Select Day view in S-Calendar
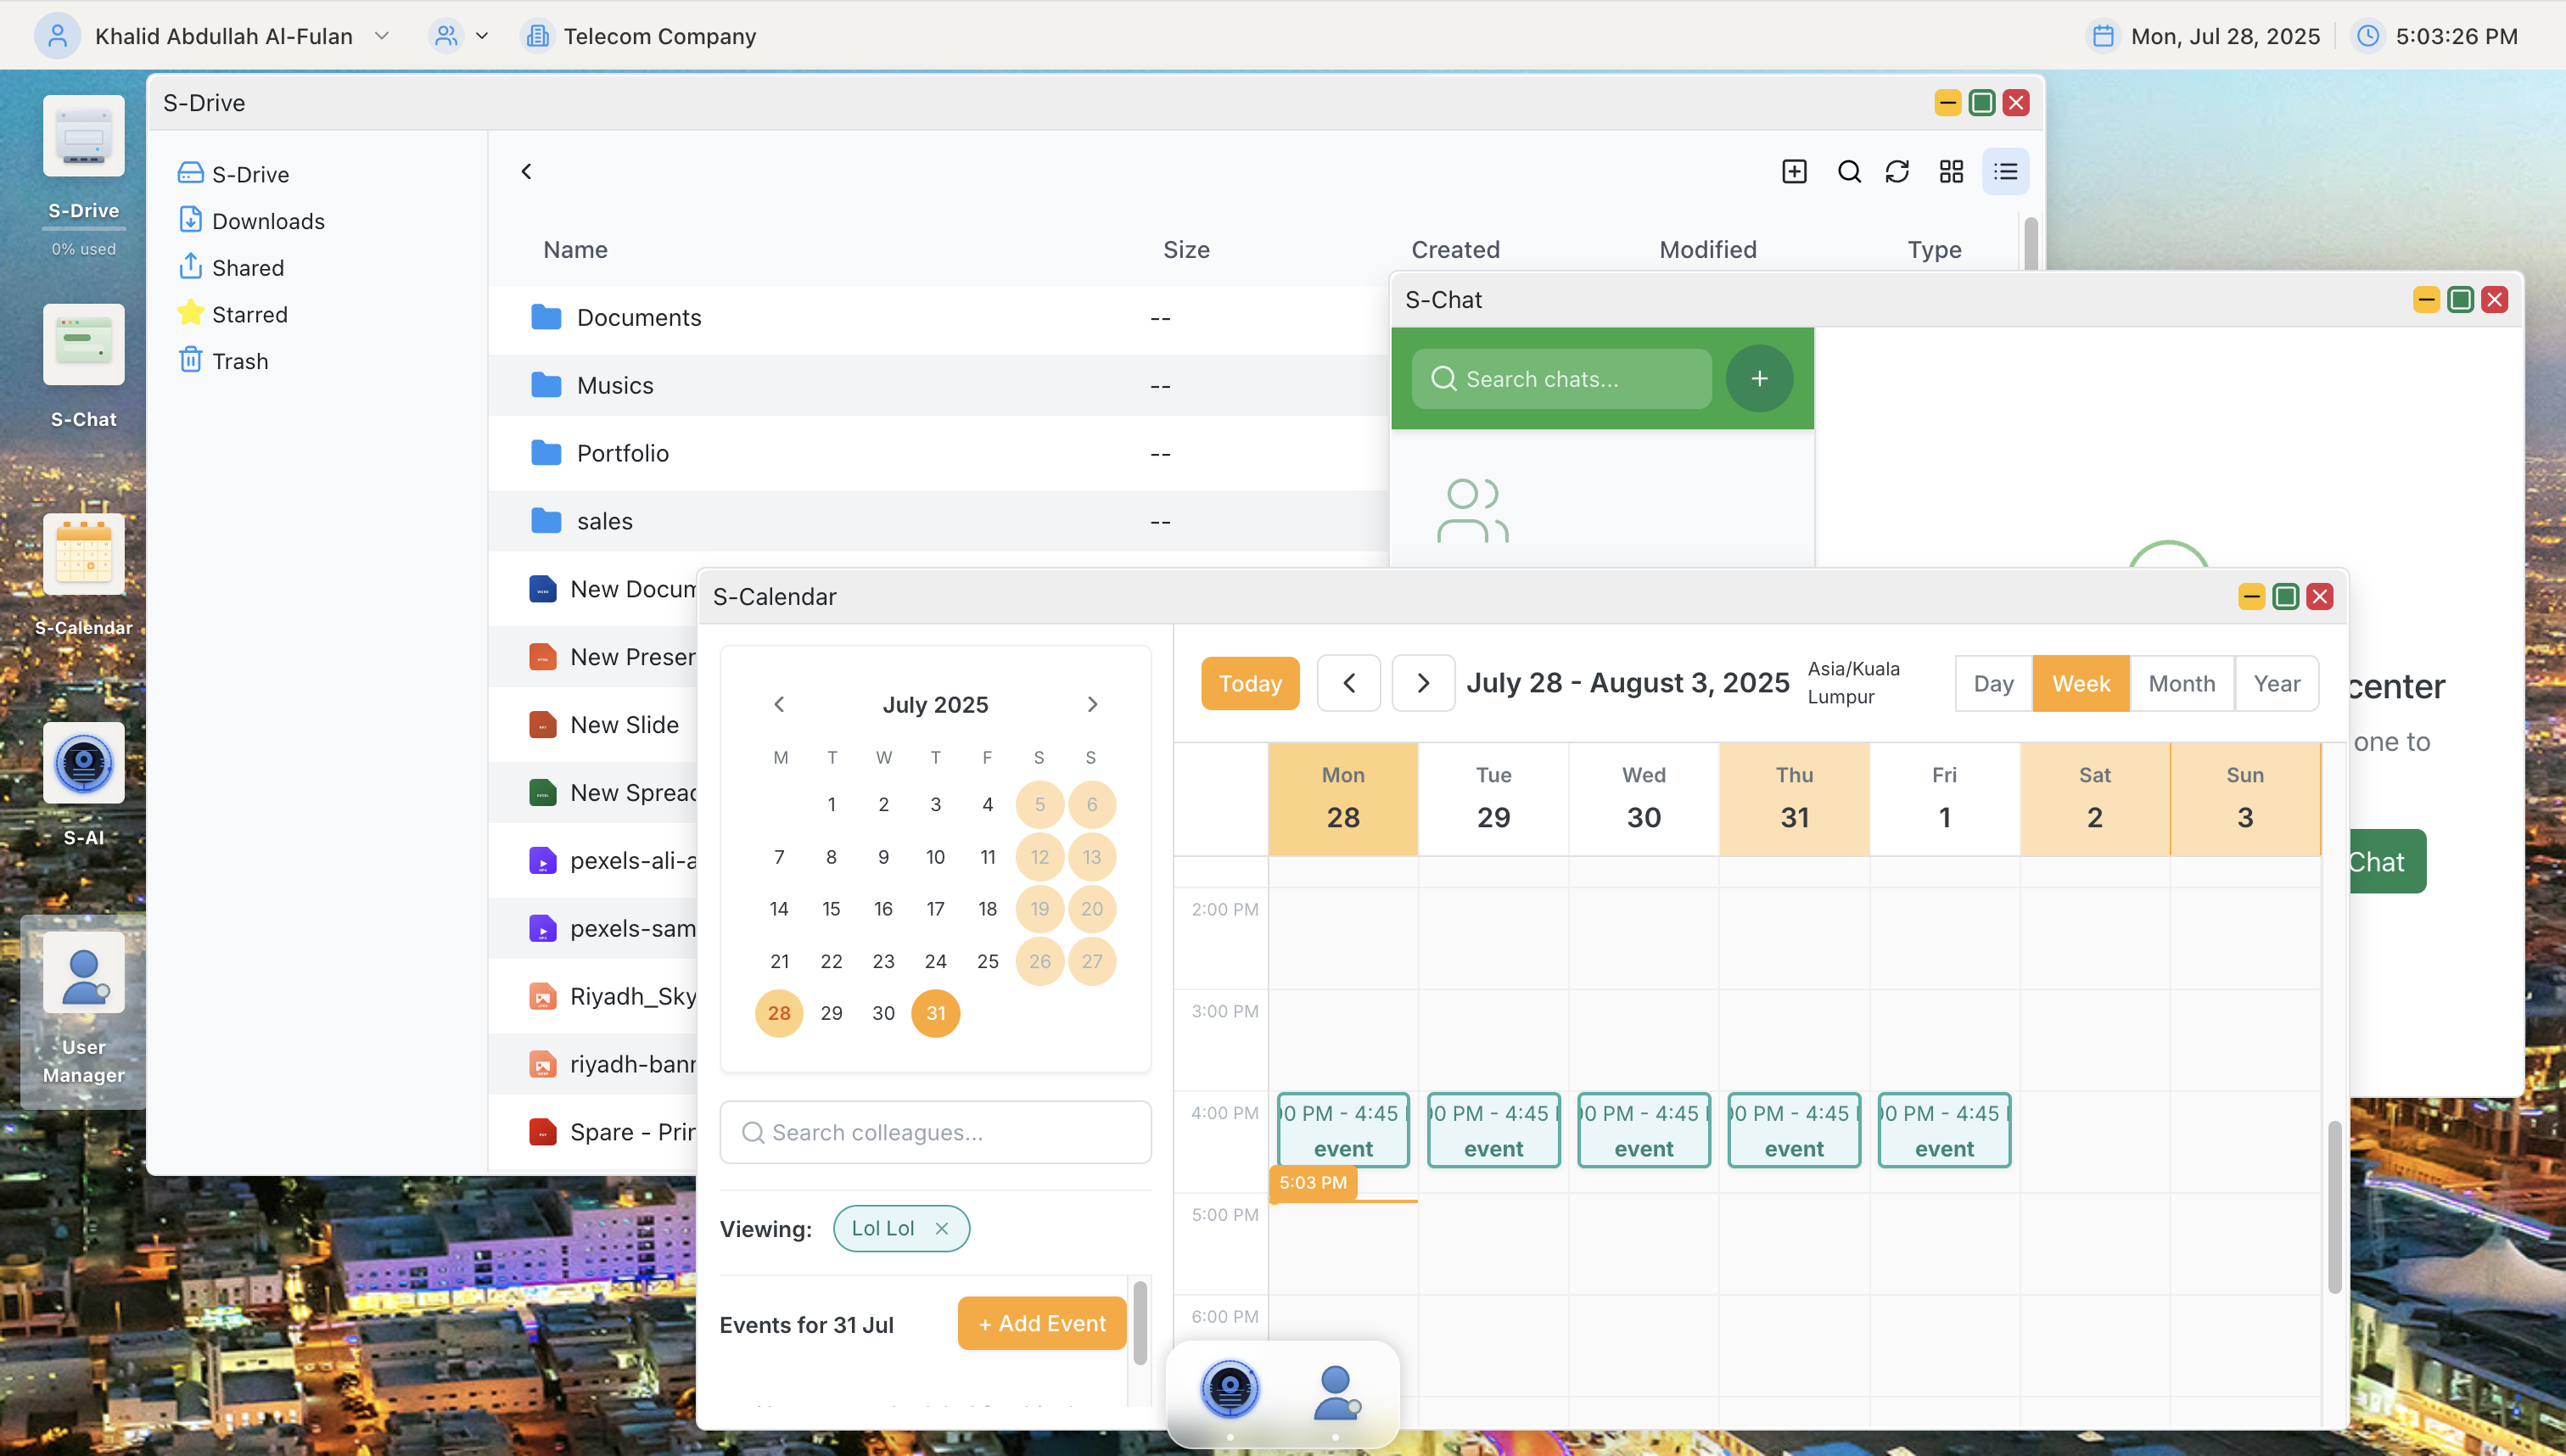Screen dimensions: 2566x1456 pos(1993,683)
